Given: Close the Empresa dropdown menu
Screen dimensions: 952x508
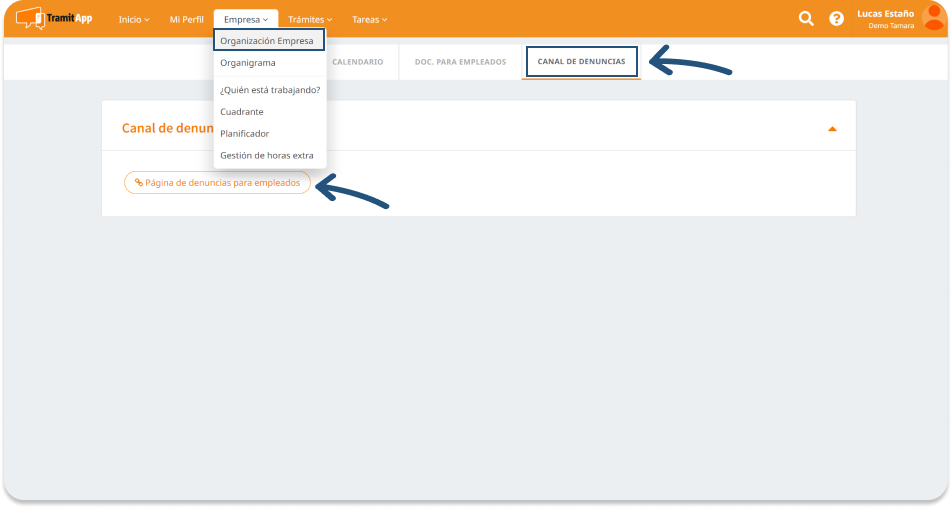Looking at the screenshot, I should coord(245,20).
